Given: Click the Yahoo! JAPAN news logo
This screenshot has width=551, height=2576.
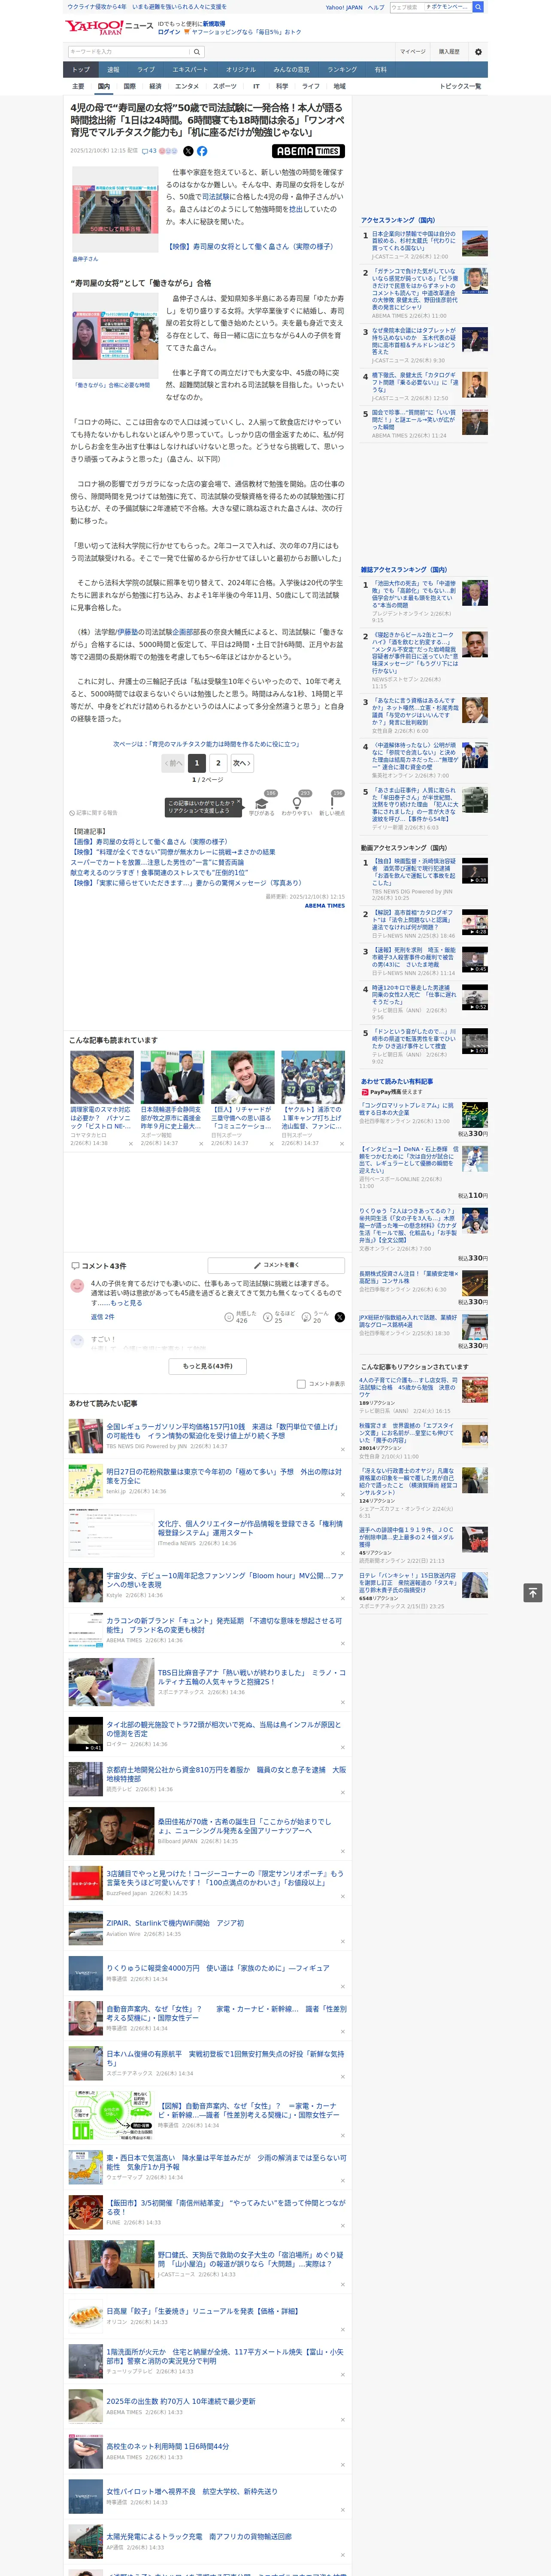Looking at the screenshot, I should coord(110,27).
